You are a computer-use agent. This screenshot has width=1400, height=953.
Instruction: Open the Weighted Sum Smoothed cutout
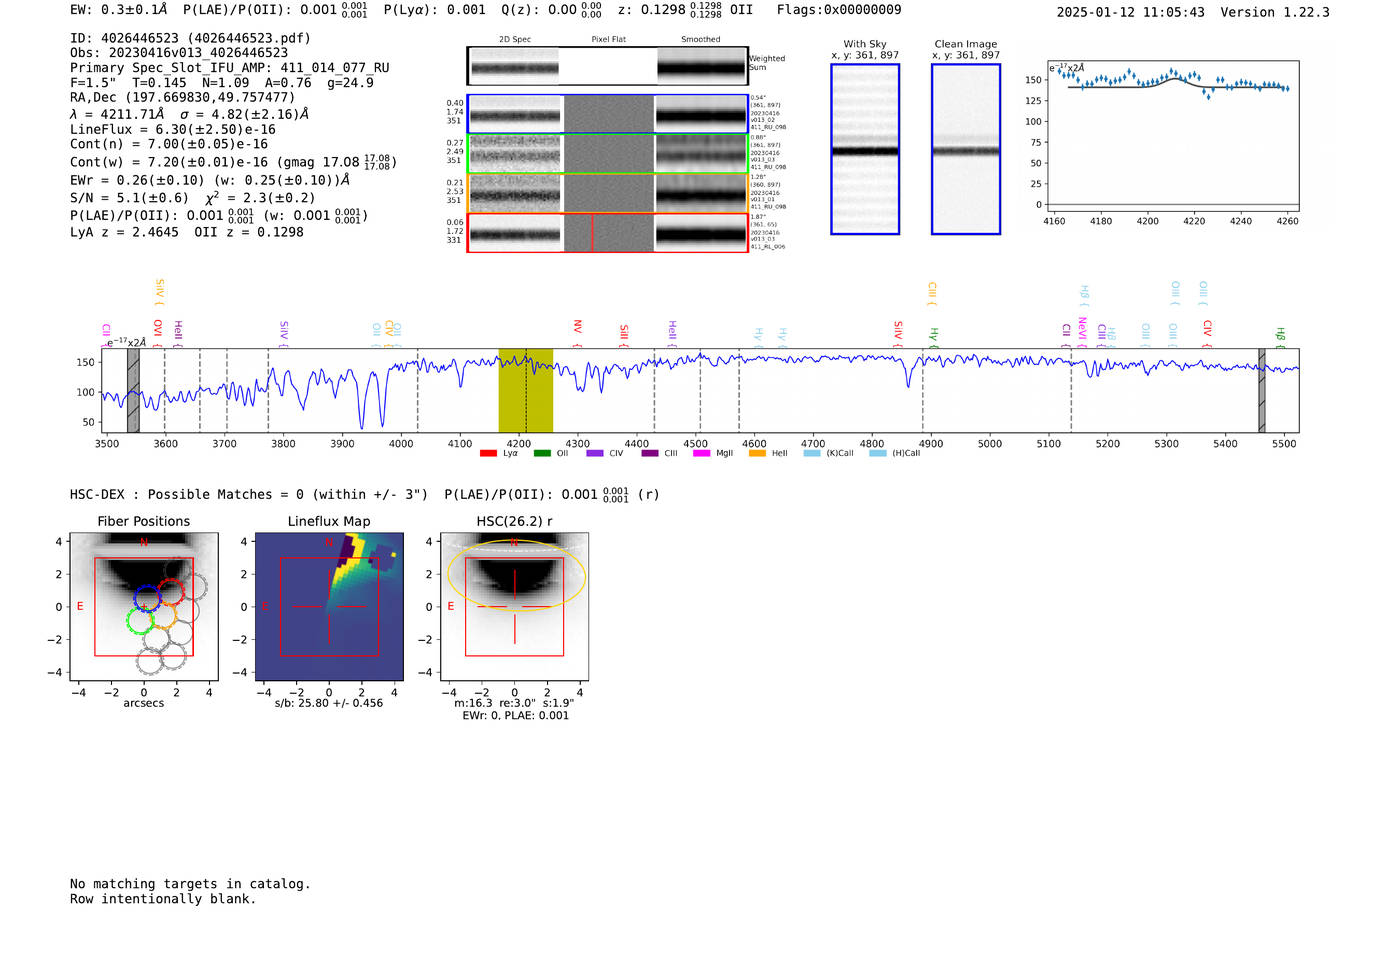tap(702, 66)
